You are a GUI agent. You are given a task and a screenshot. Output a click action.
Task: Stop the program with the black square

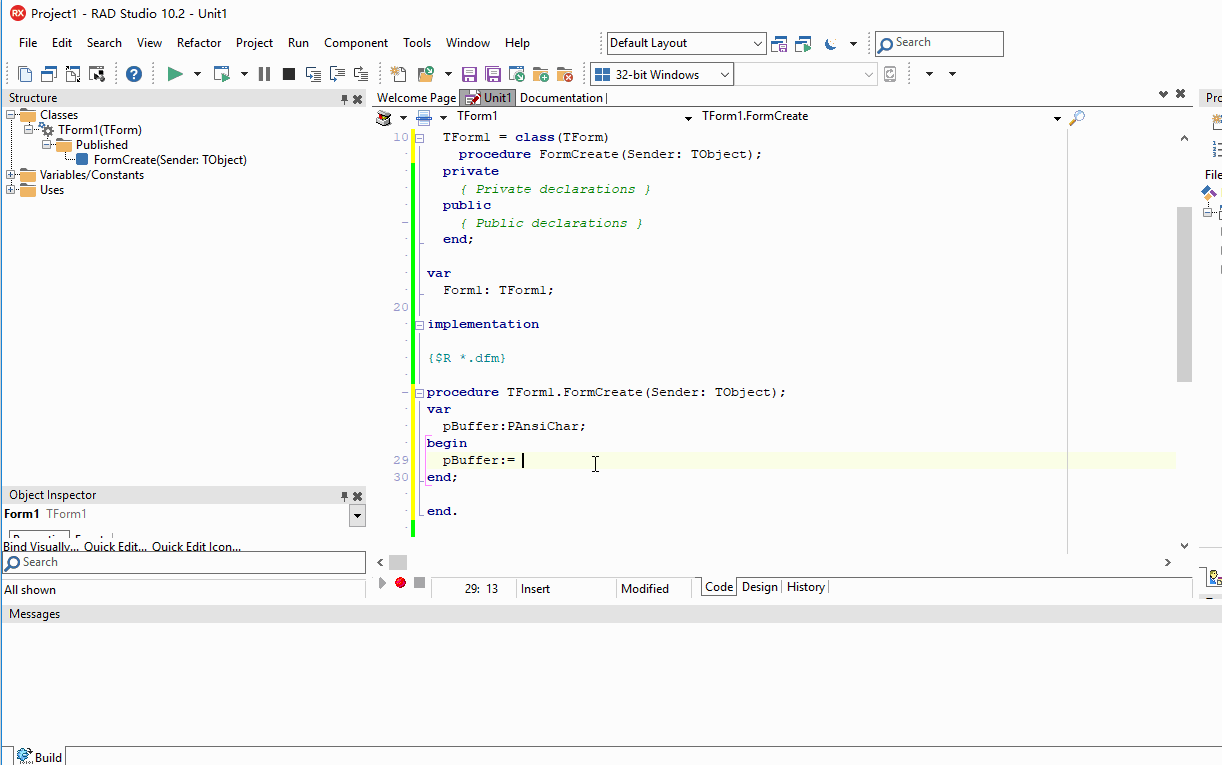pos(288,74)
